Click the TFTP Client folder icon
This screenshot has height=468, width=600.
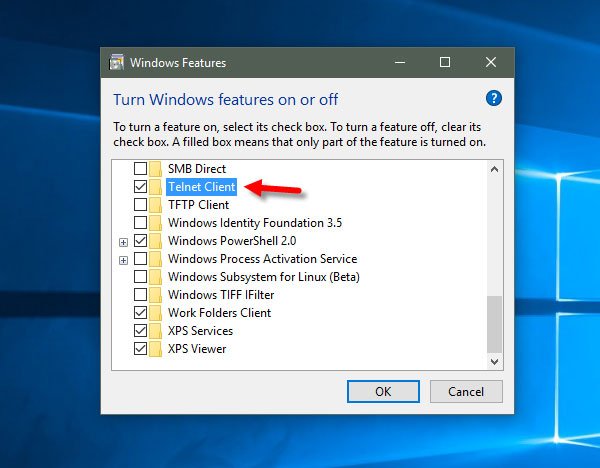tap(155, 204)
